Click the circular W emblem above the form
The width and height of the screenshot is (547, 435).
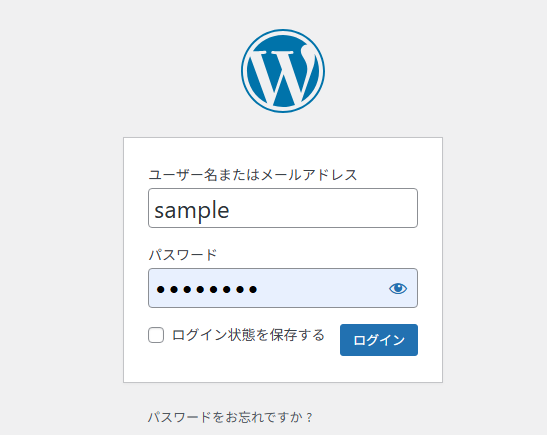(x=283, y=71)
